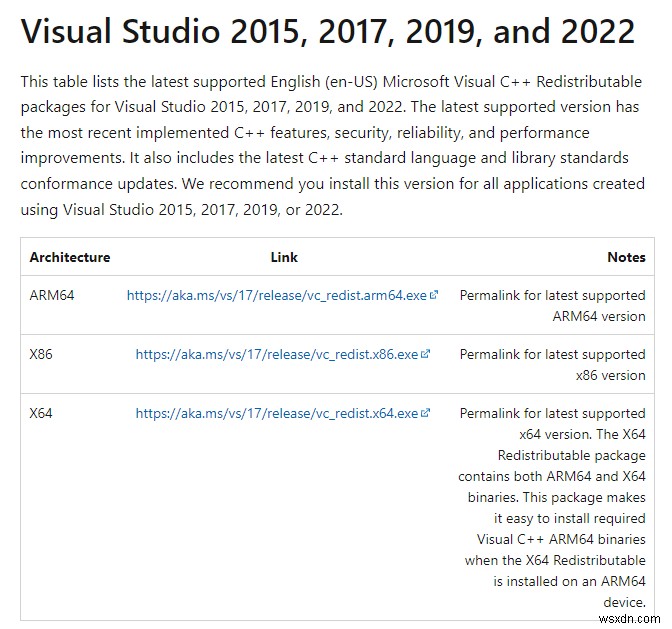The image size is (672, 629).
Task: Select the X86 architecture cell
Action: 44,354
